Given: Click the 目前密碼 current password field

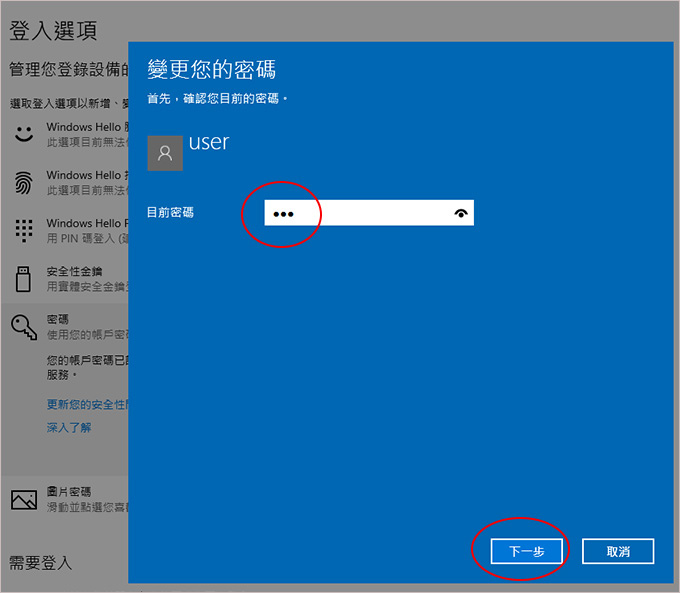Looking at the screenshot, I should pyautogui.click(x=369, y=213).
